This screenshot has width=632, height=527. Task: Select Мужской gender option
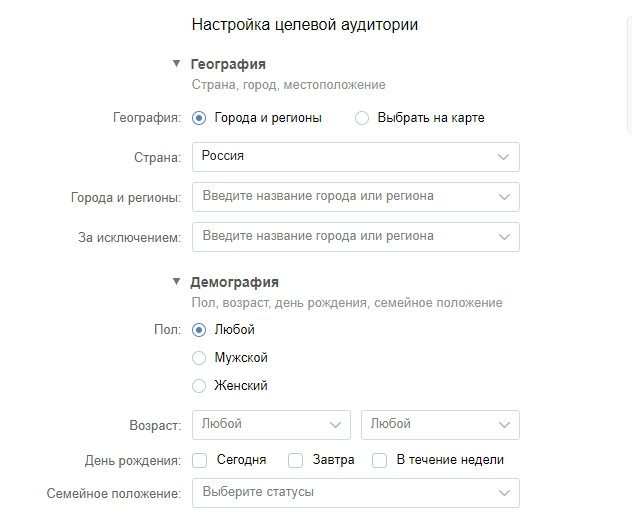coord(199,358)
